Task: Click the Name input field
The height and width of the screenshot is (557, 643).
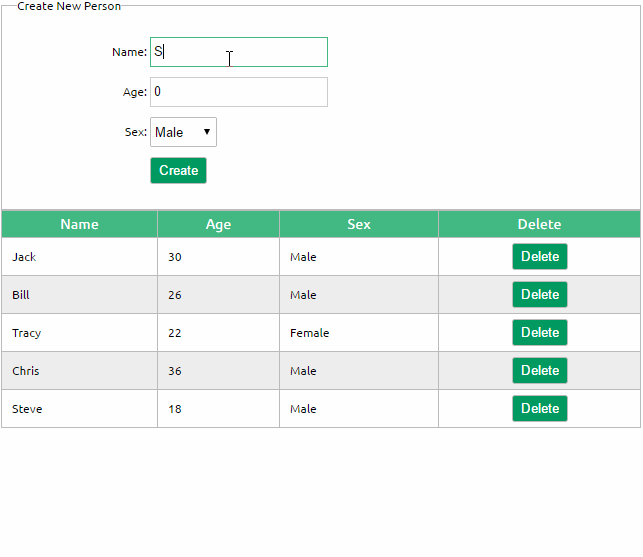Action: pos(239,52)
